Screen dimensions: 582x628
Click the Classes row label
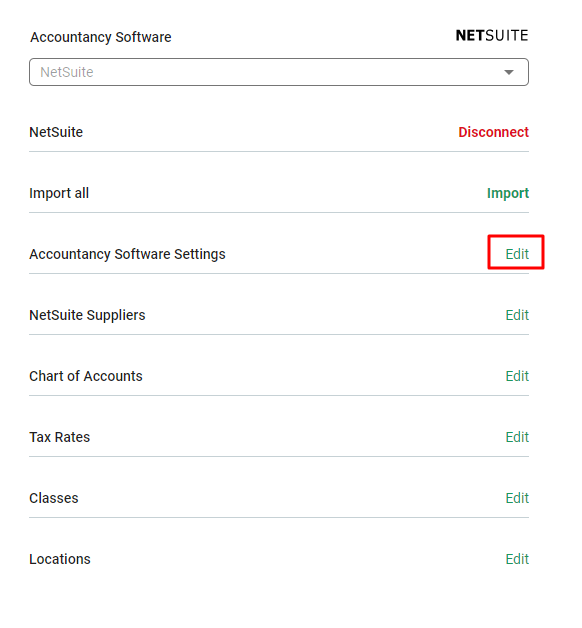(54, 498)
